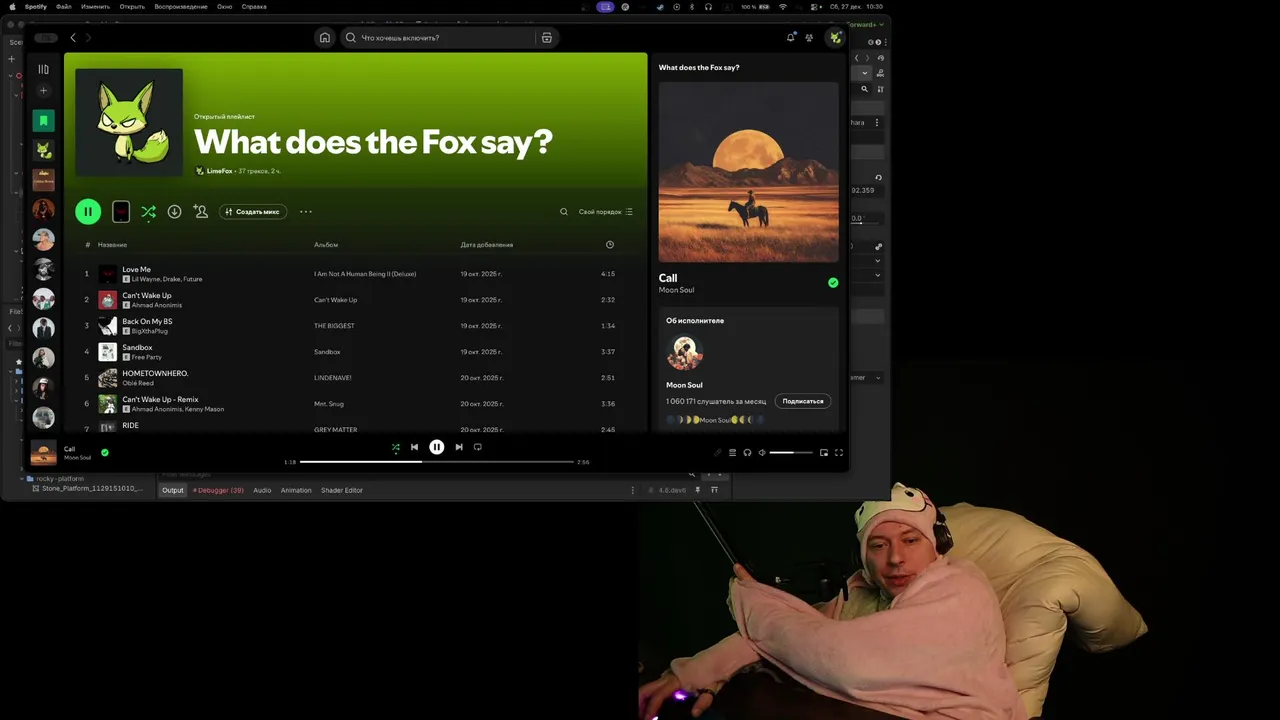
Task: Open Wi-Fi status icon in menu bar
Action: point(783,7)
